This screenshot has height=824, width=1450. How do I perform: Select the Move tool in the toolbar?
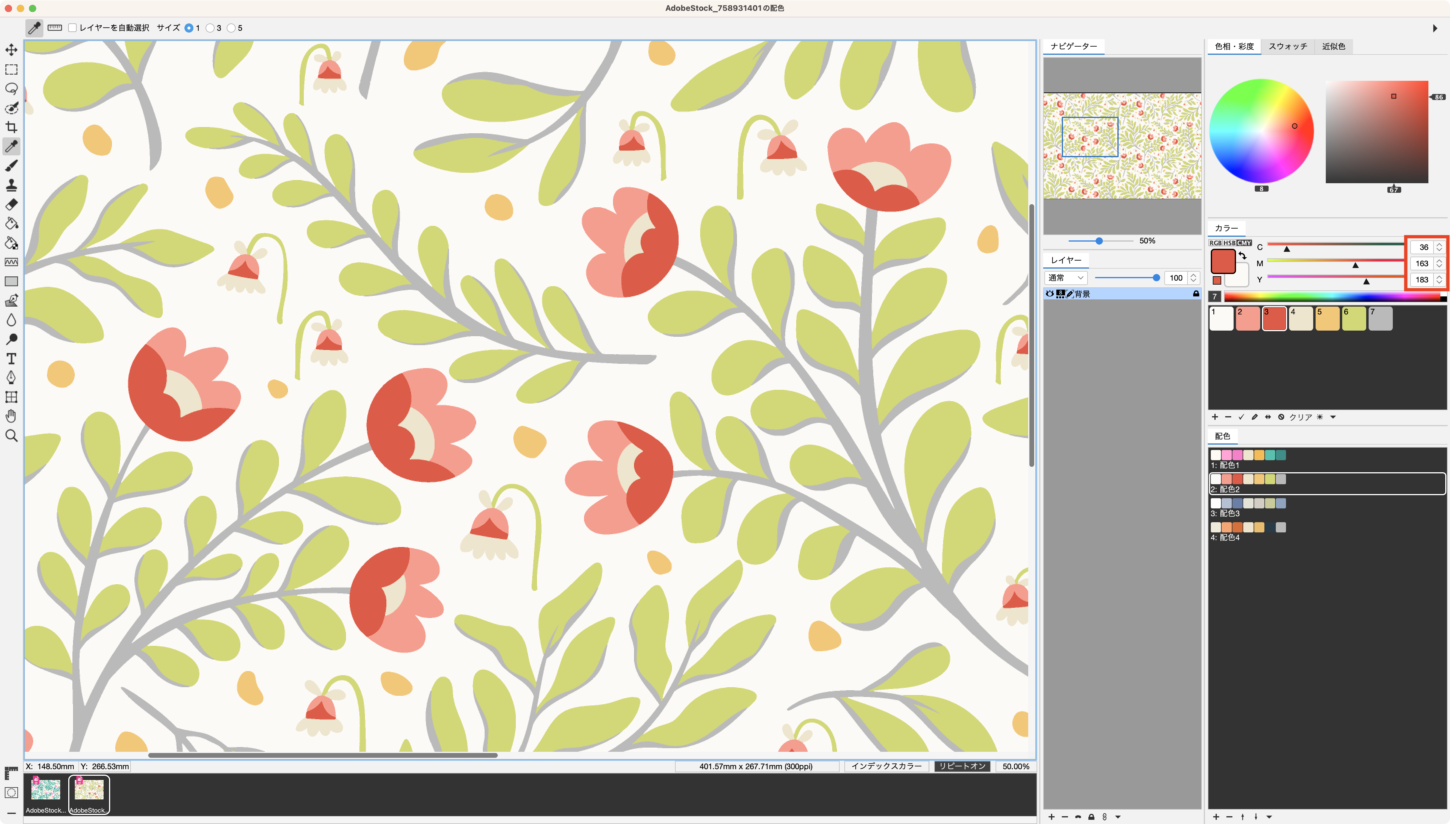[11, 50]
